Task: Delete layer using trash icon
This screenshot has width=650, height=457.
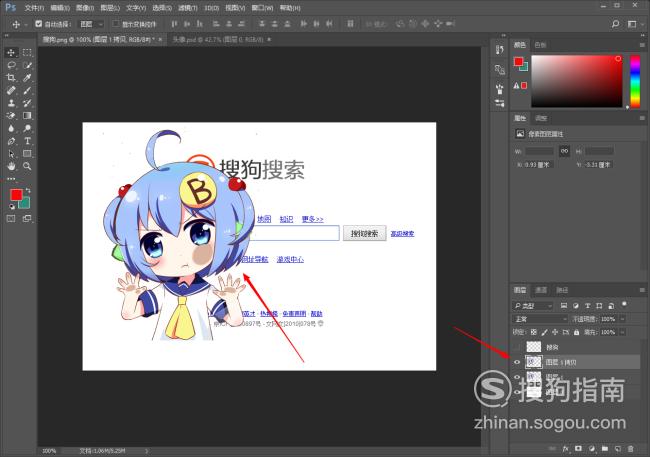Action: 631,449
